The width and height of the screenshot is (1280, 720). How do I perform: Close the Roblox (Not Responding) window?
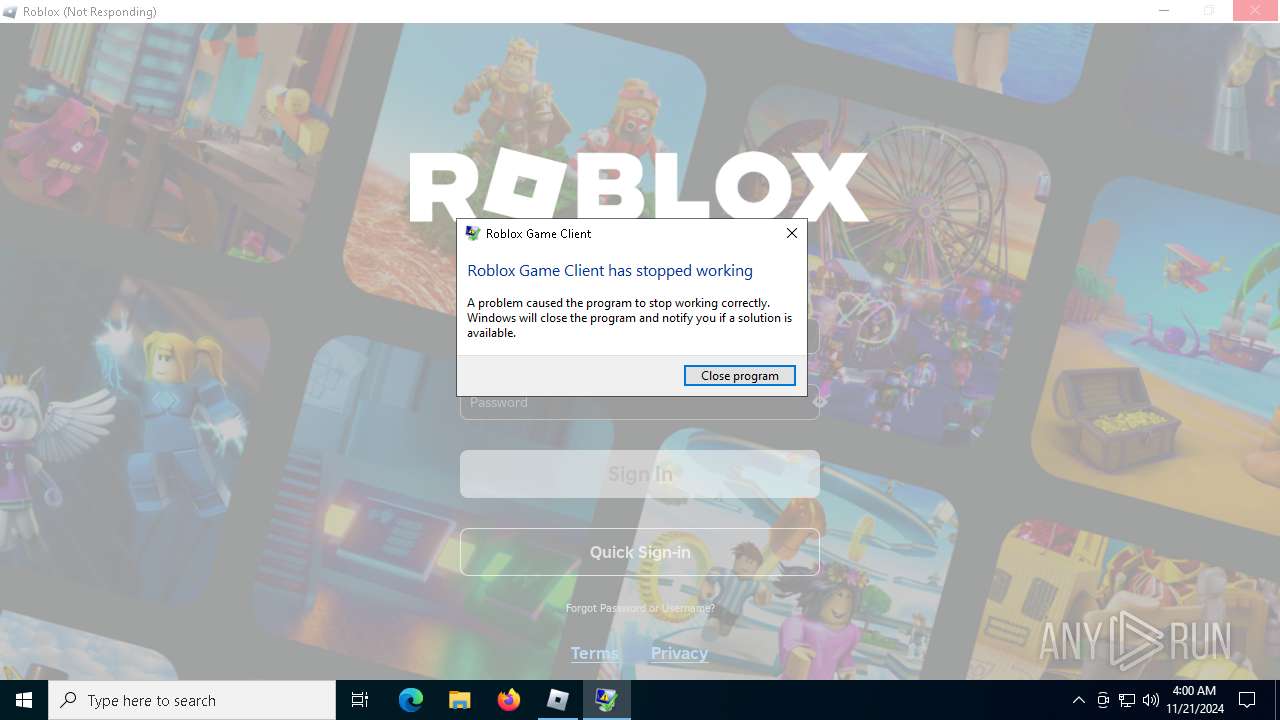(x=1255, y=11)
